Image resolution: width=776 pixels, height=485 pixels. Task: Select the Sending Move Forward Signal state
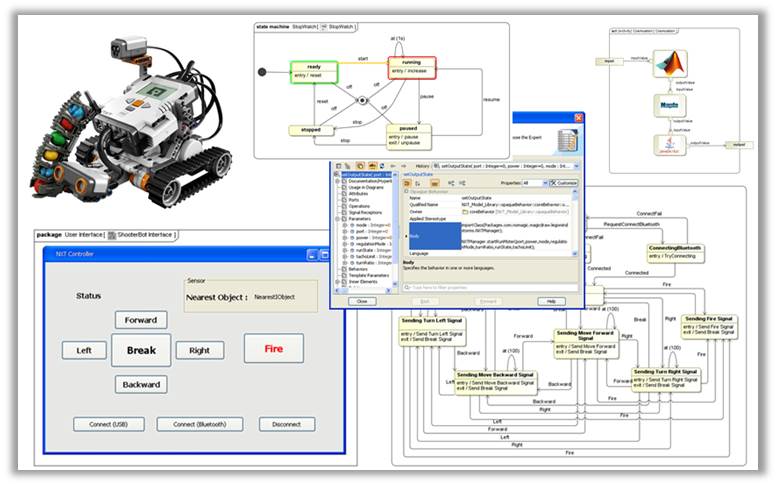(x=585, y=343)
